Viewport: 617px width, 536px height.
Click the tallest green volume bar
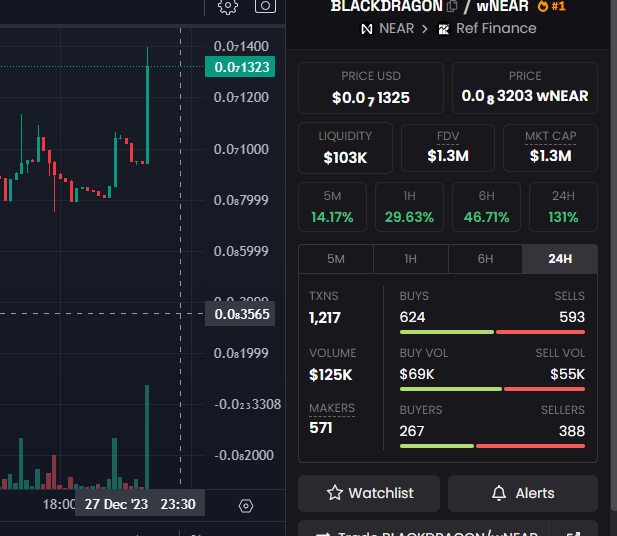pos(147,437)
